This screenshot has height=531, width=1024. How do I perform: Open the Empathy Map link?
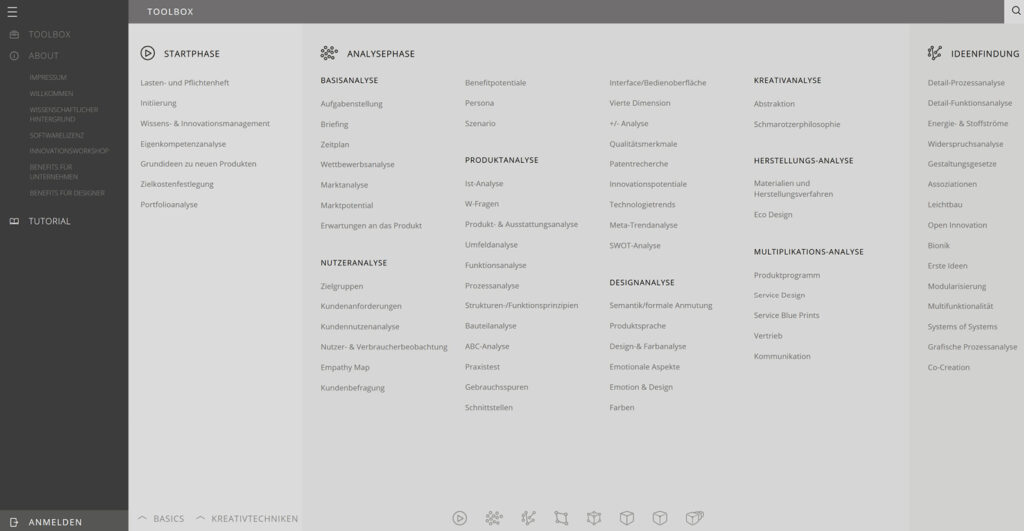[x=345, y=367]
